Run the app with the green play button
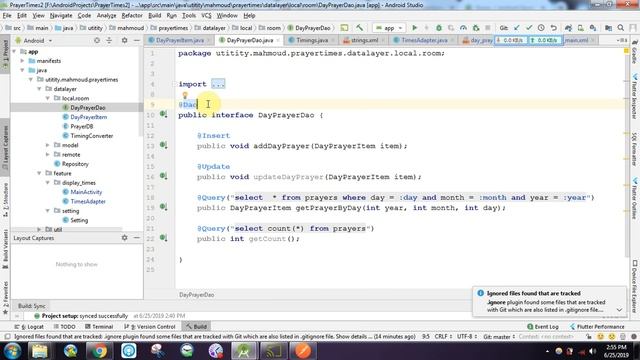This screenshot has width=640, height=360. tap(414, 28)
